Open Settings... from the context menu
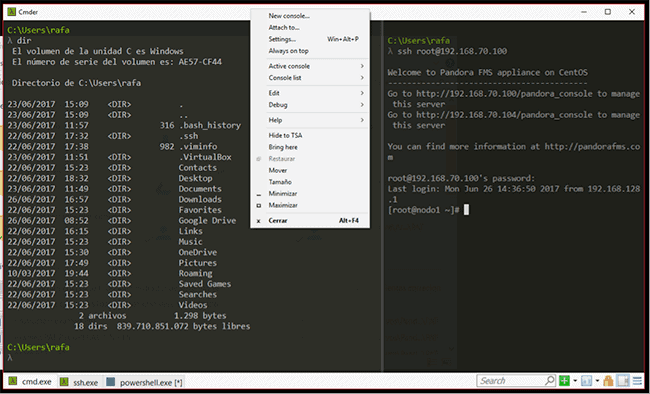650x394 pixels. pyautogui.click(x=310, y=39)
